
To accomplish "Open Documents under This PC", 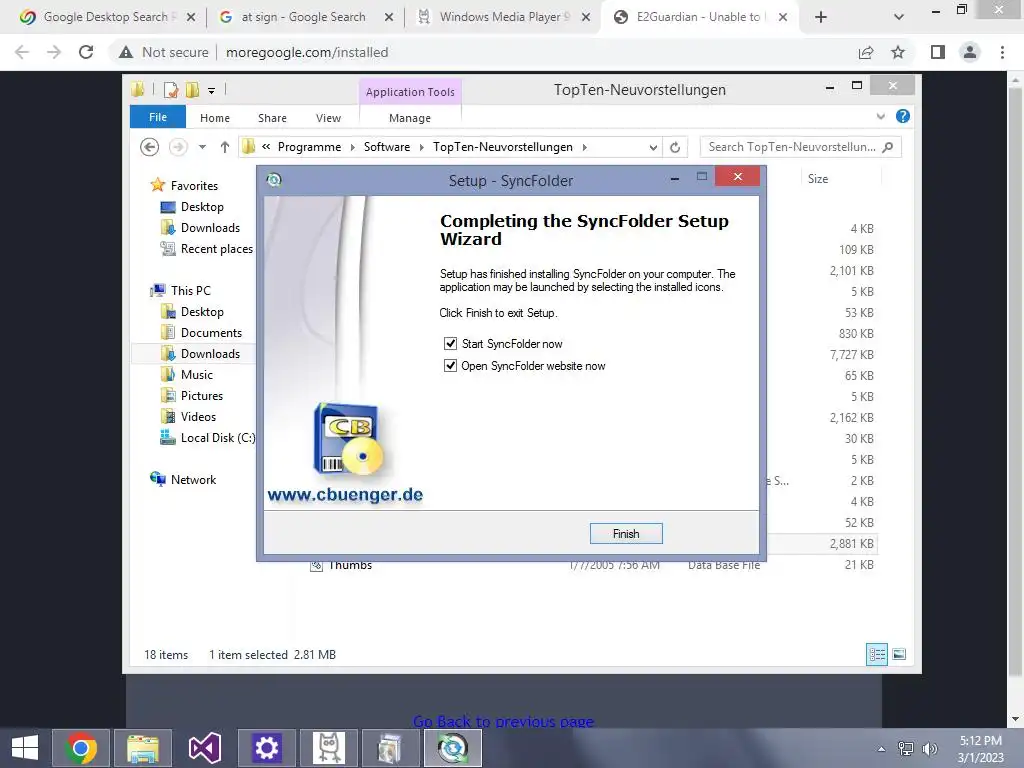I will [211, 332].
